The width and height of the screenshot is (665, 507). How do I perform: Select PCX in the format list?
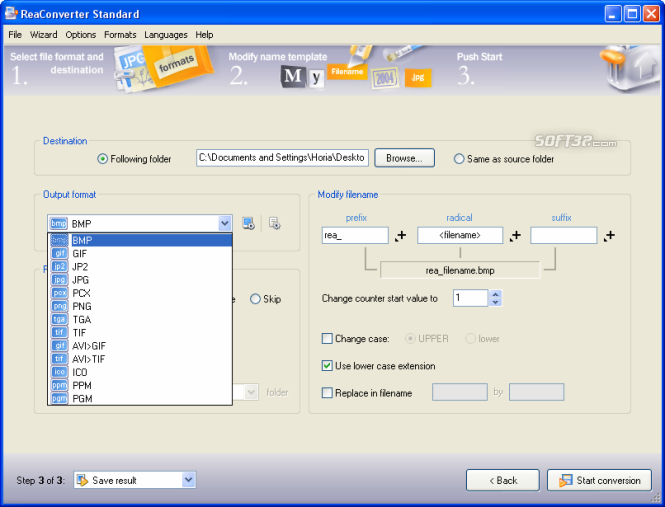click(x=140, y=293)
